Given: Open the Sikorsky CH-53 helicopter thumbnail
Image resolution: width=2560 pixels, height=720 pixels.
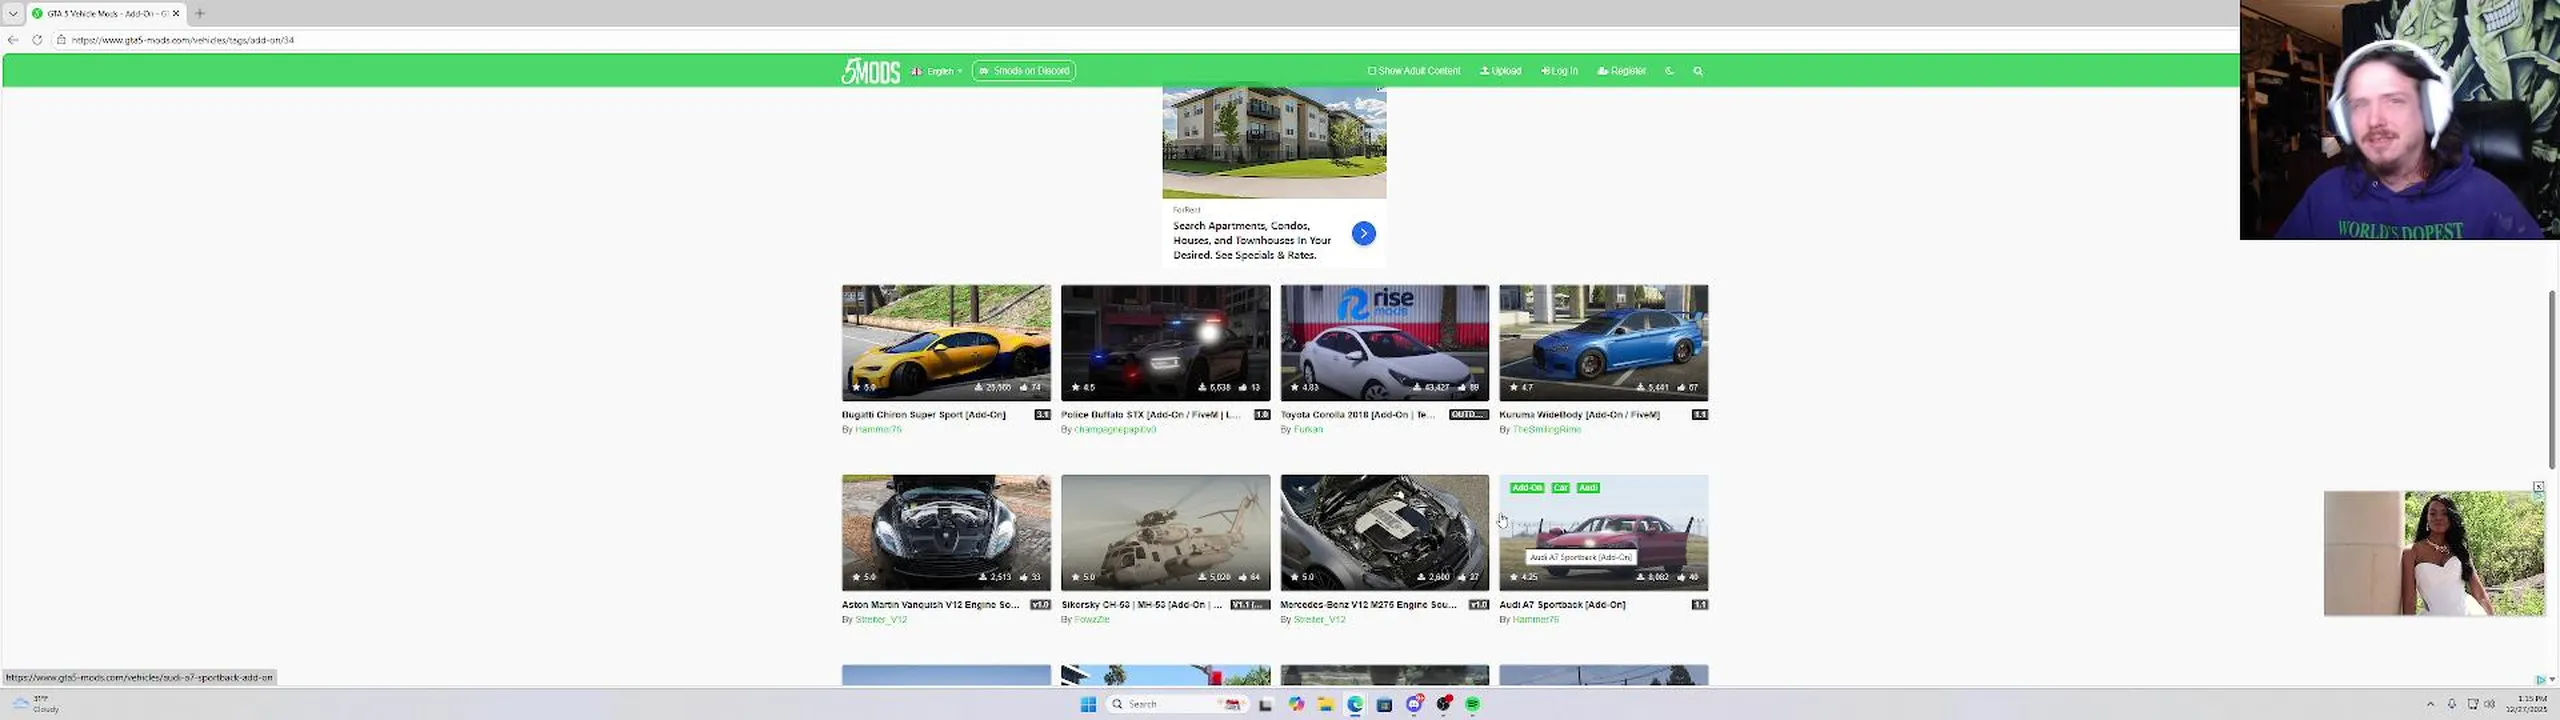Looking at the screenshot, I should 1165,532.
